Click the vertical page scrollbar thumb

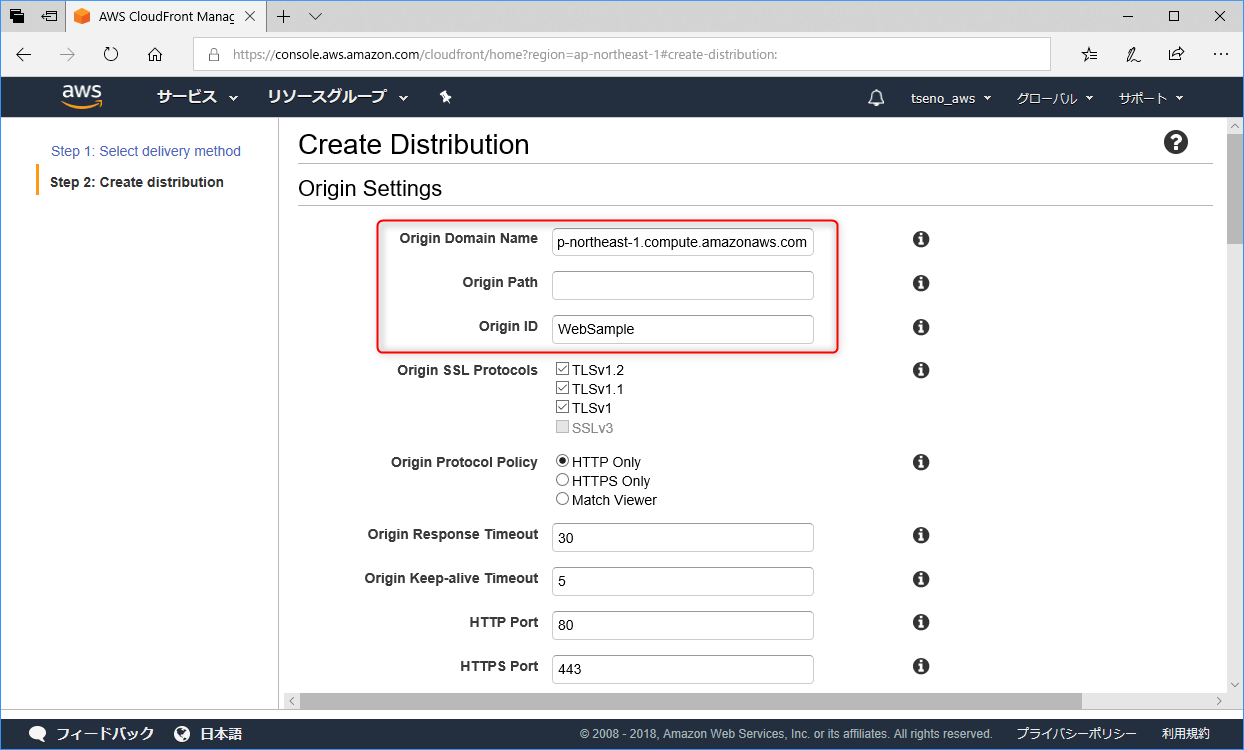(x=1235, y=190)
